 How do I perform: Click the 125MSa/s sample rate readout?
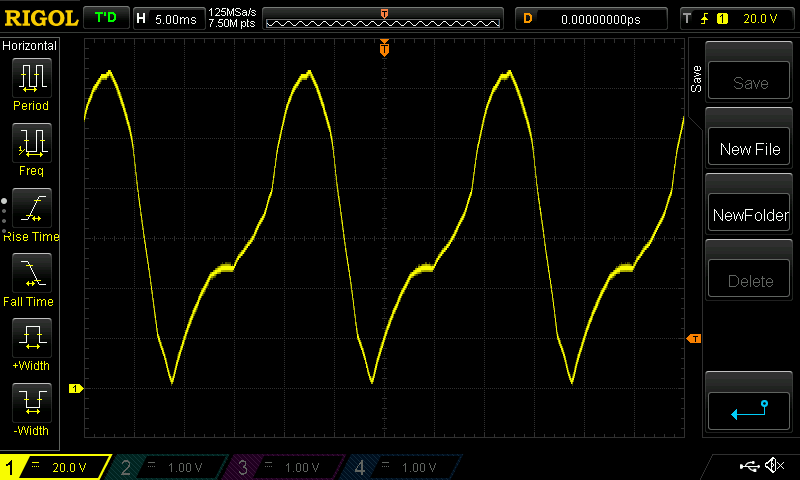pyautogui.click(x=232, y=12)
